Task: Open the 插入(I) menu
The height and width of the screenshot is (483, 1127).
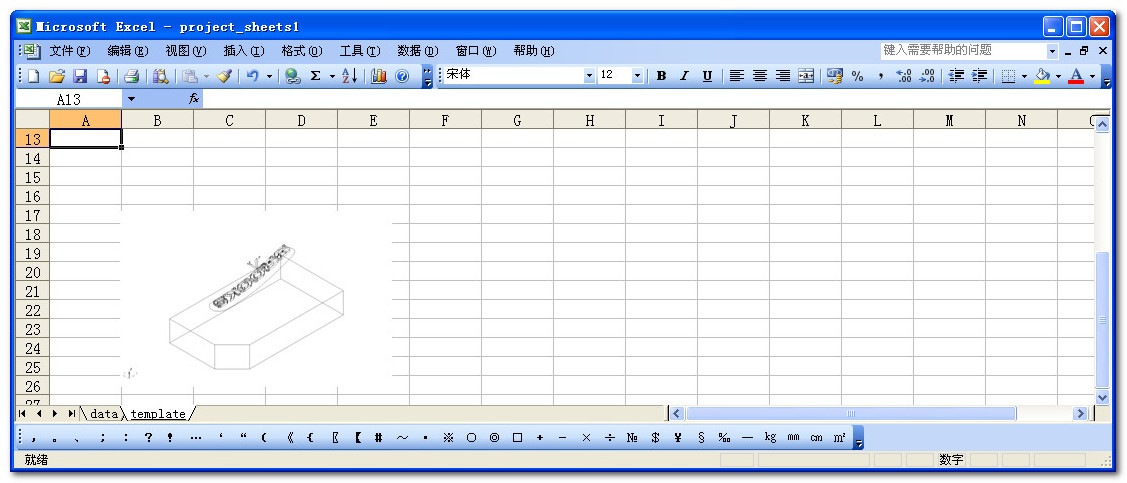Action: pos(244,51)
